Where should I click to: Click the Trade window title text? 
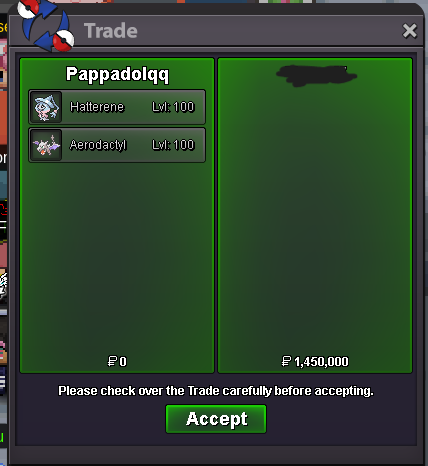point(111,31)
